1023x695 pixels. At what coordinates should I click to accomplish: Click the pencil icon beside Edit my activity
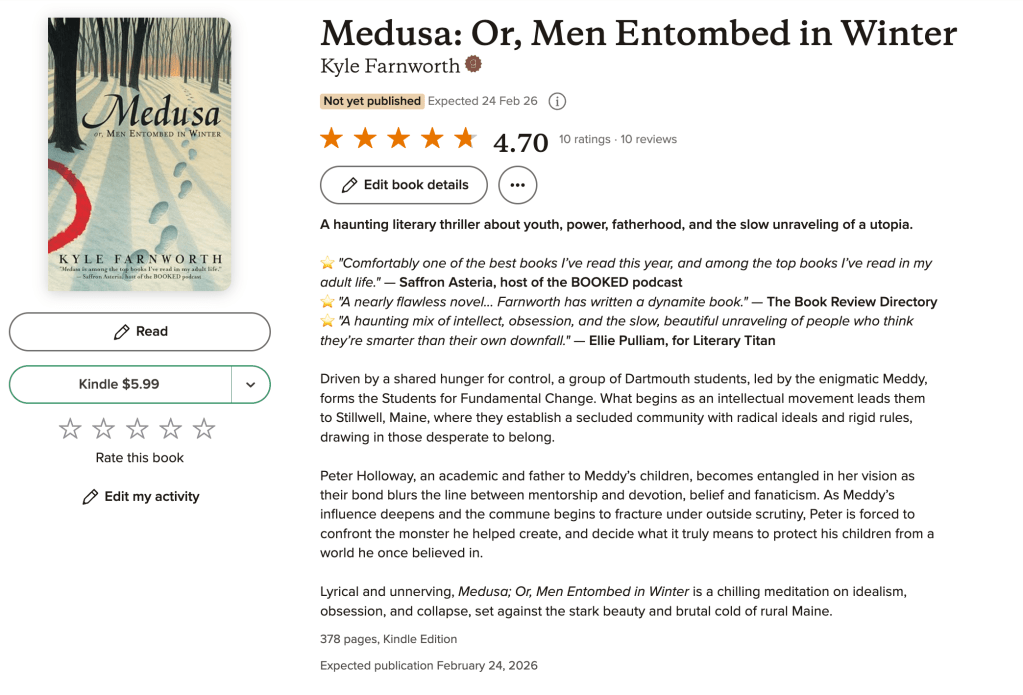pos(90,497)
